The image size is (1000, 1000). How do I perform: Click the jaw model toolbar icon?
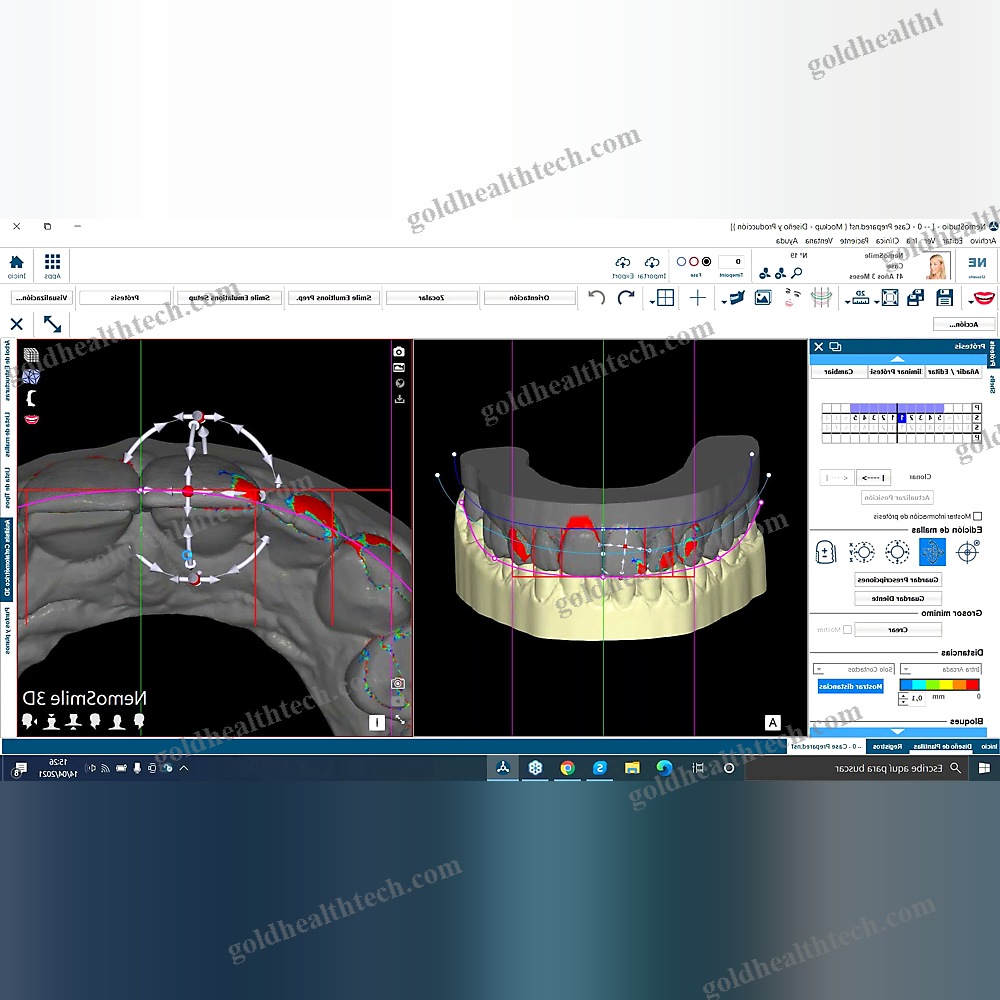(737, 298)
